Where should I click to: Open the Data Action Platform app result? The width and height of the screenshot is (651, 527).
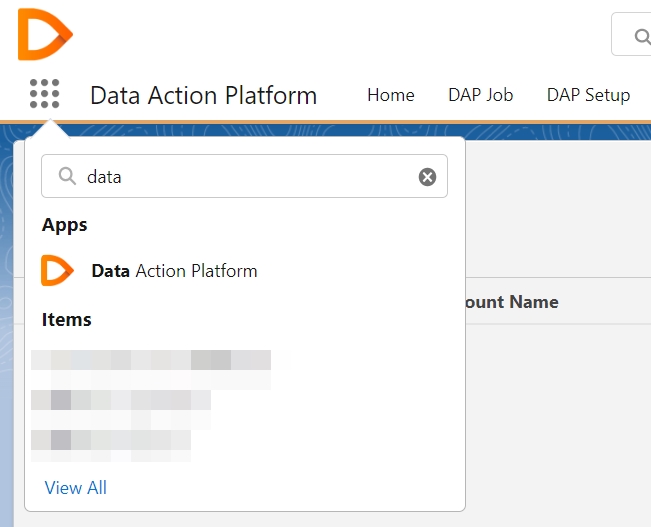[x=174, y=271]
